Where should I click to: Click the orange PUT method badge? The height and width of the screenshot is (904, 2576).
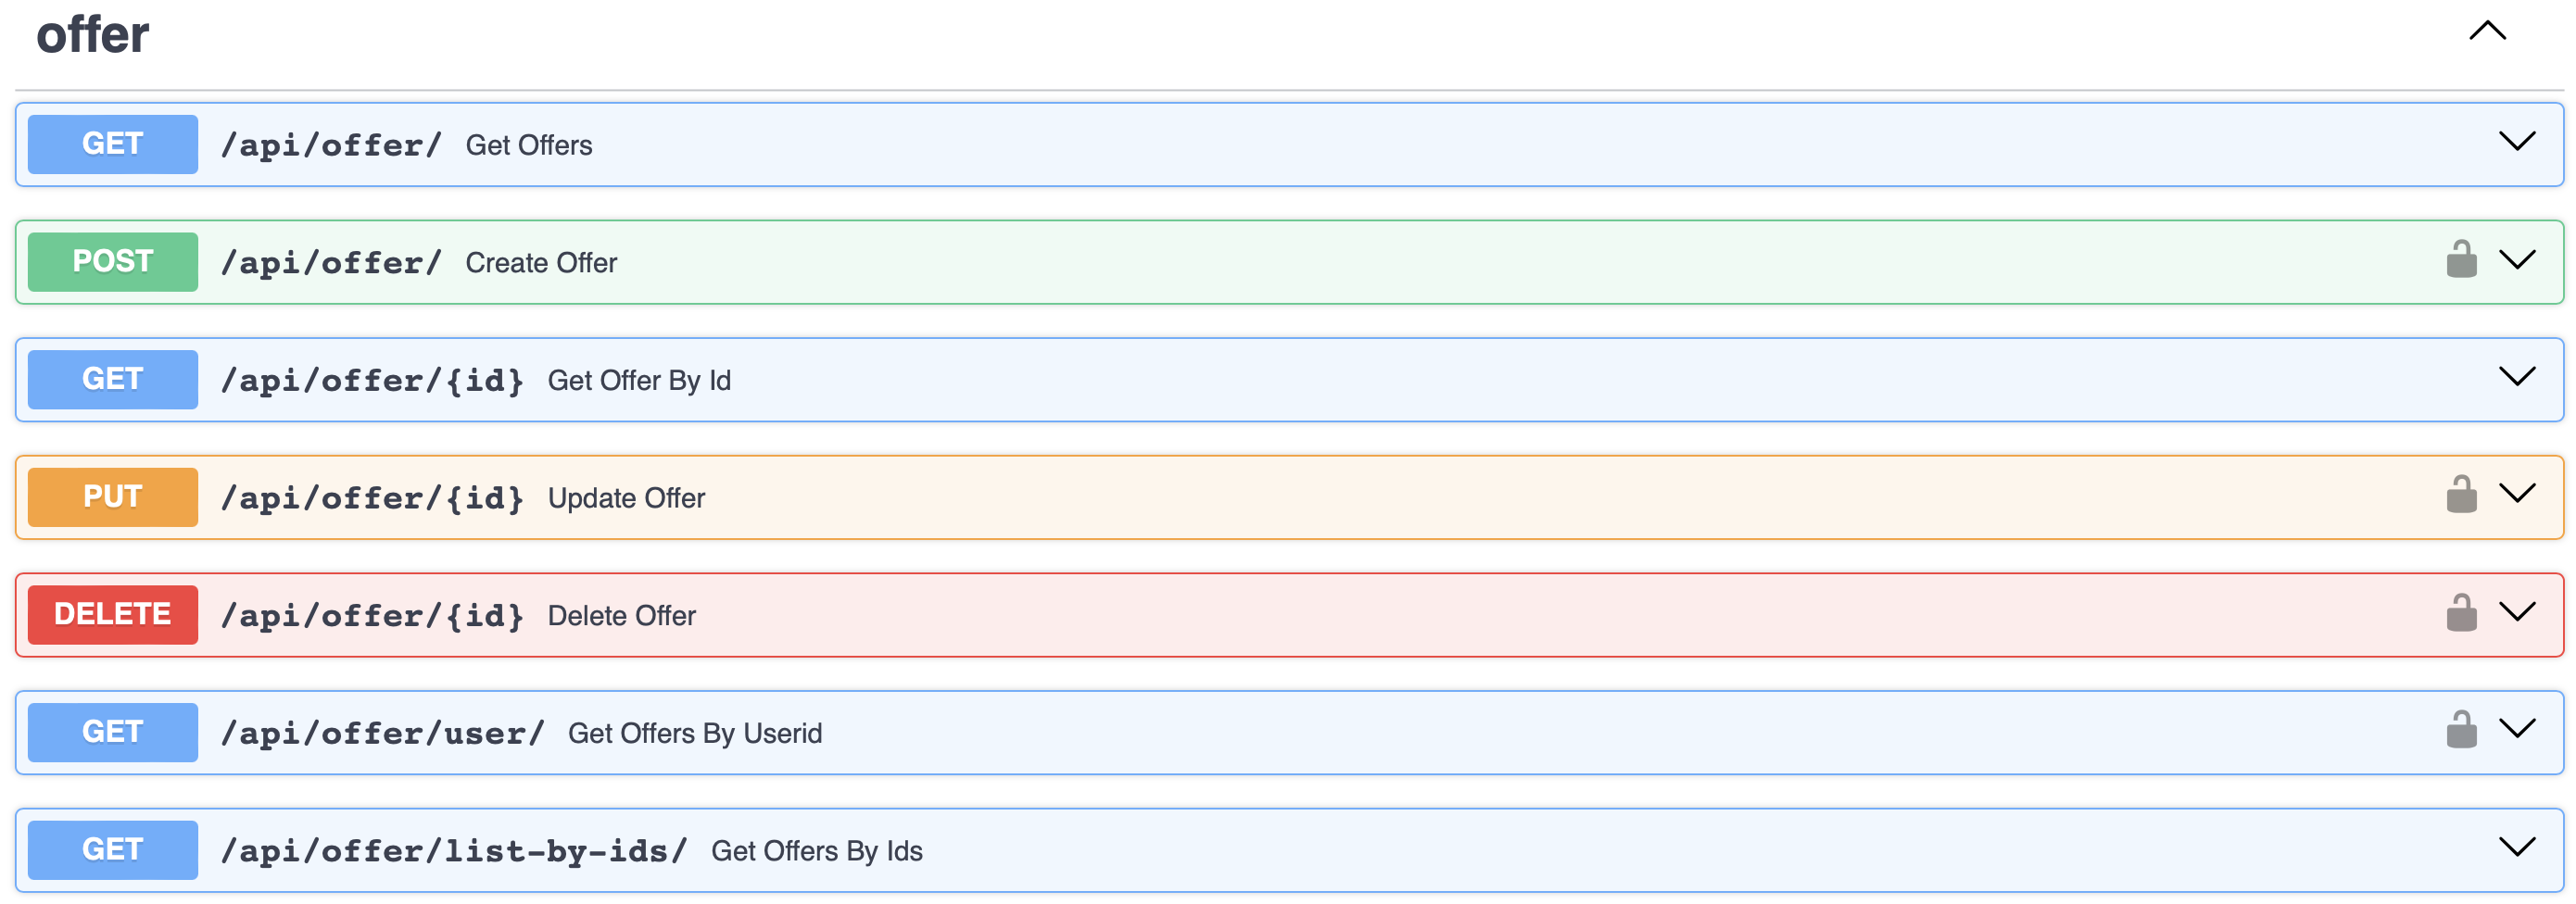pyautogui.click(x=113, y=497)
